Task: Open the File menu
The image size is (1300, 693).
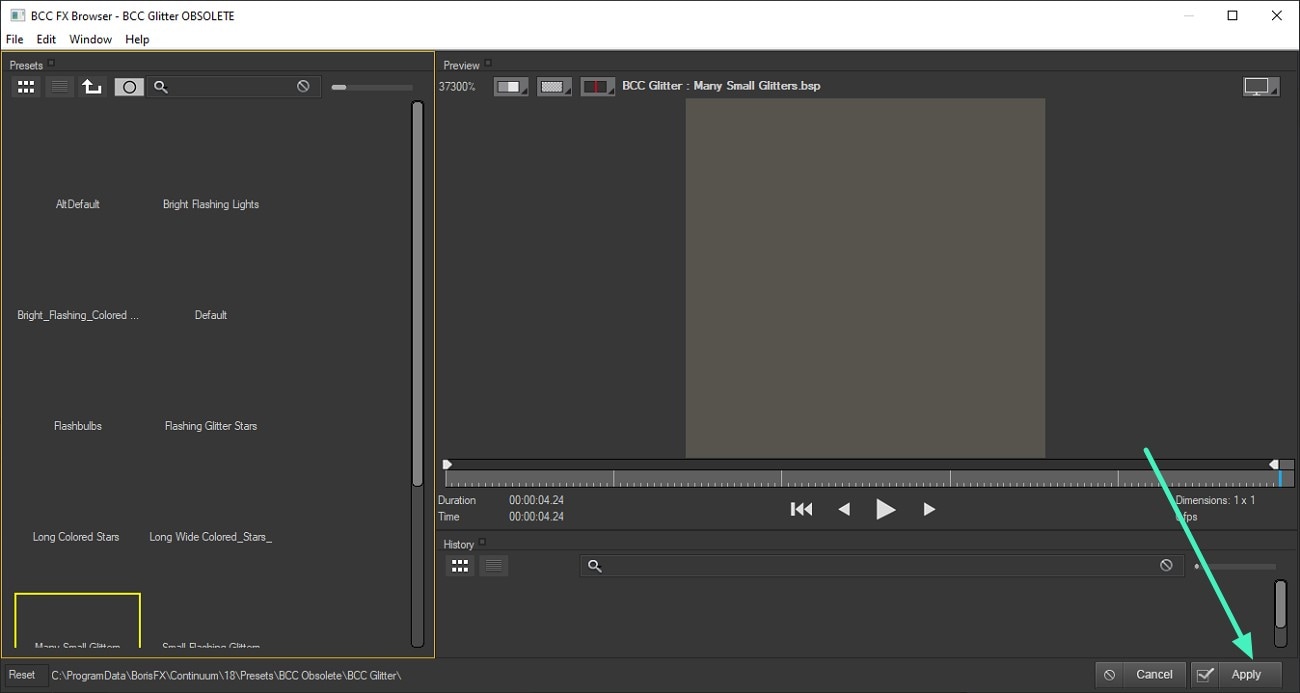Action: [x=14, y=39]
